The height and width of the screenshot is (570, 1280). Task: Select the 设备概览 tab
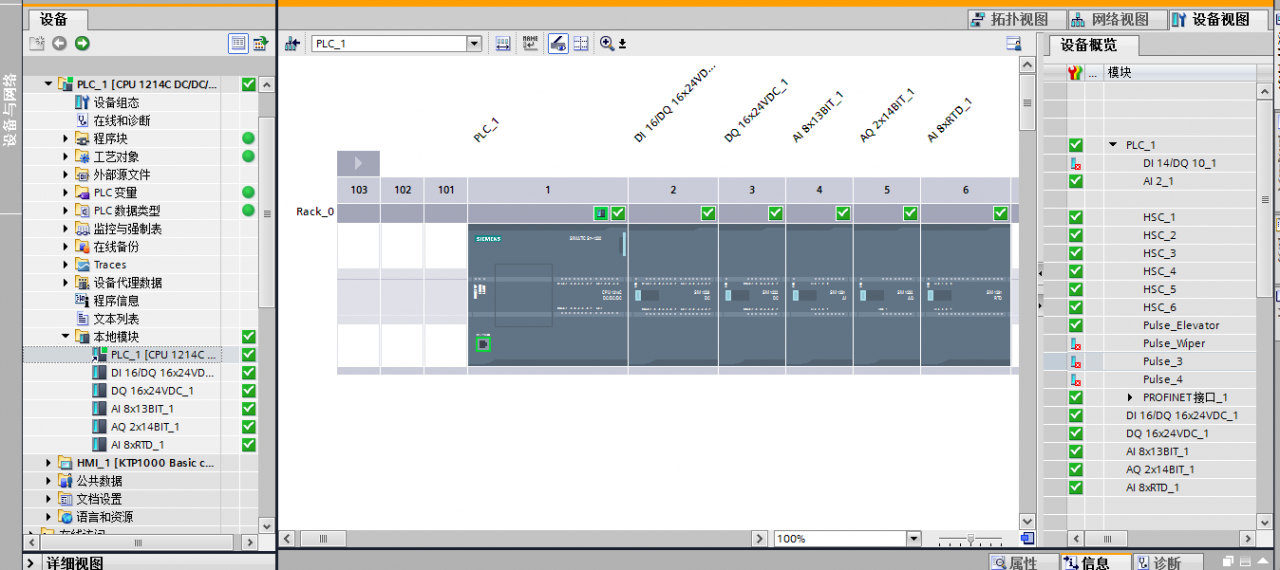tap(1095, 46)
